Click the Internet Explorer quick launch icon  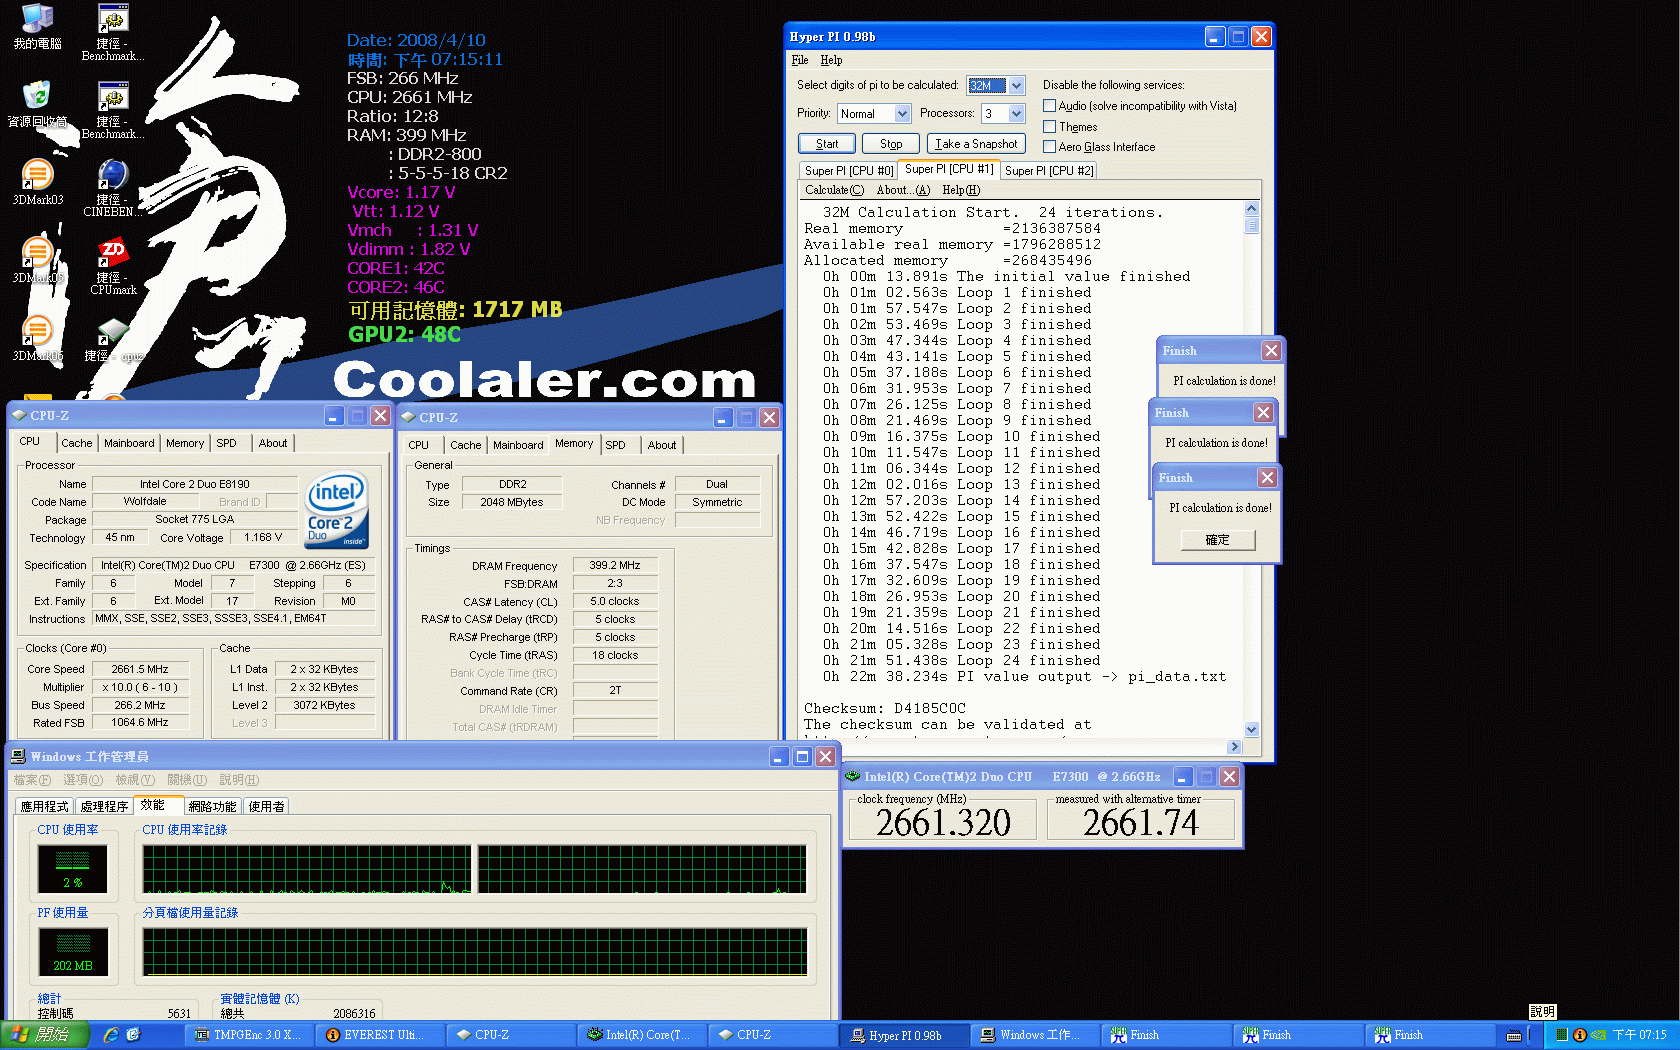coord(111,1035)
